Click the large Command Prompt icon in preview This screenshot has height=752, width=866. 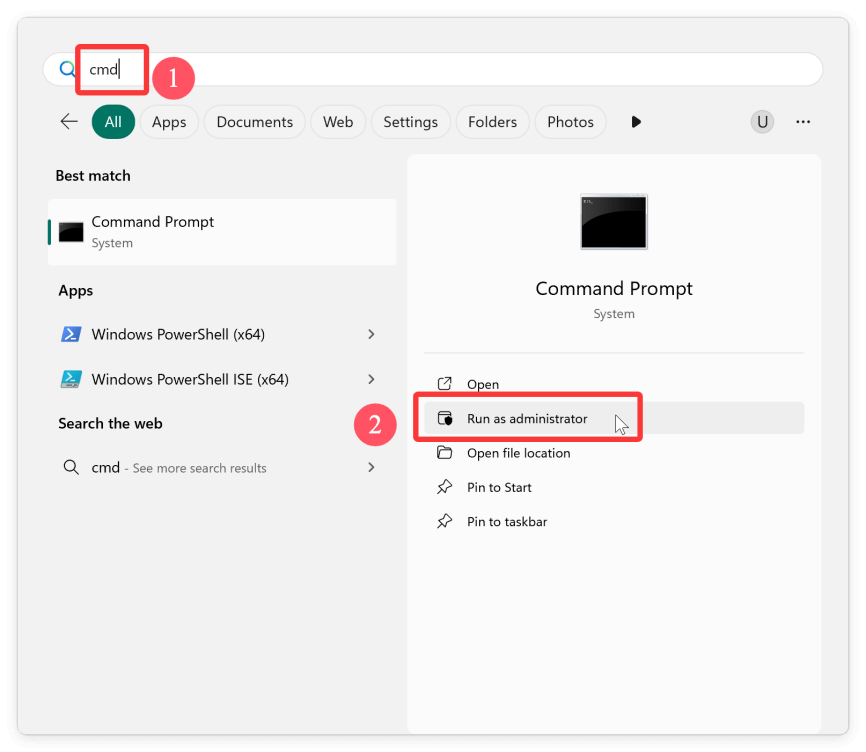click(x=614, y=222)
